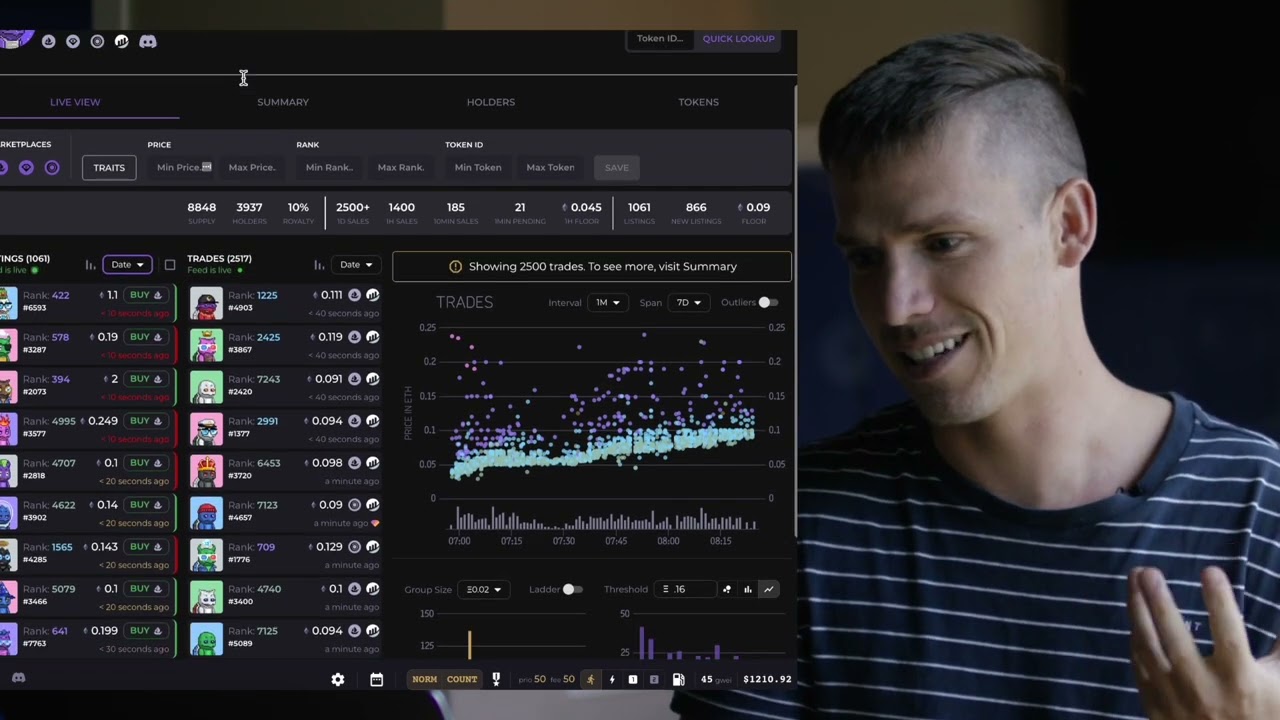Open the LooksRare diamond icon in header
This screenshot has height=720, width=1280.
point(73,41)
